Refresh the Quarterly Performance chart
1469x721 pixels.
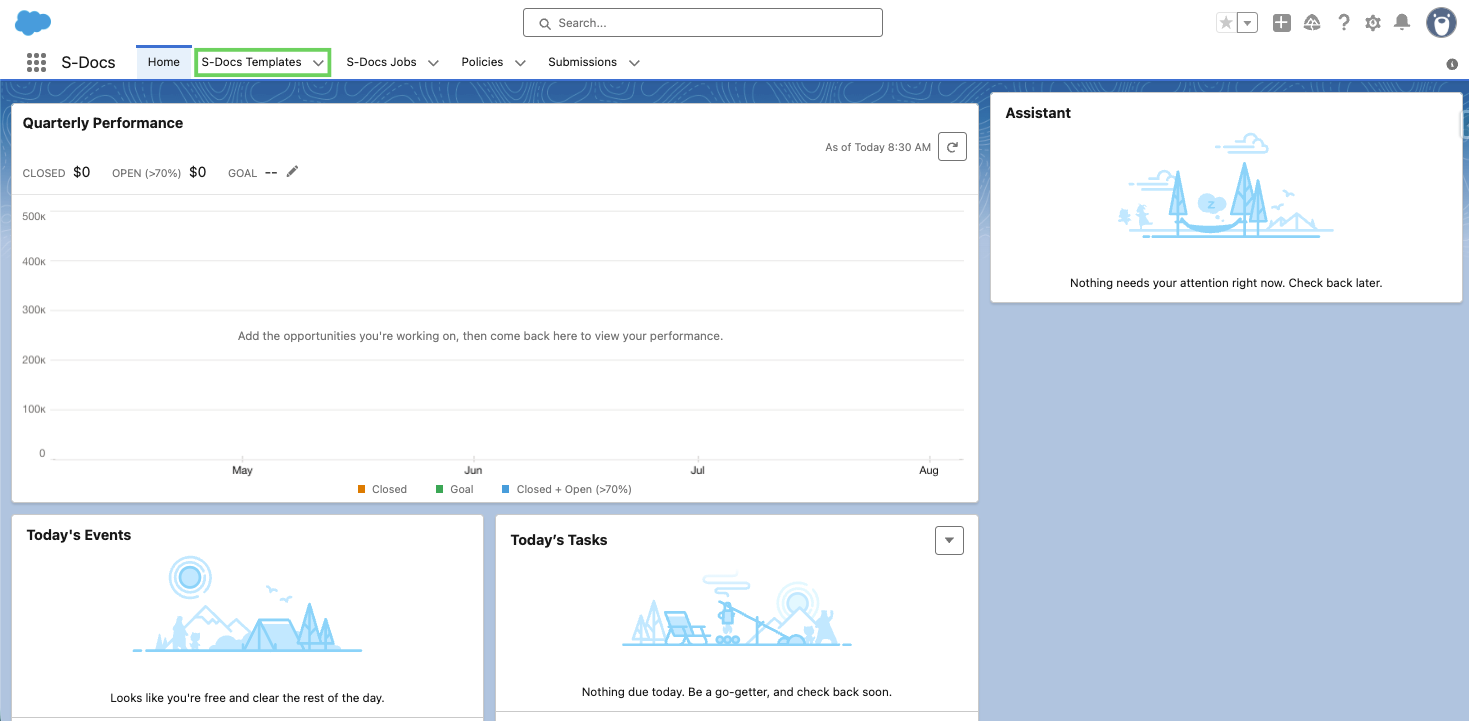[x=953, y=147]
